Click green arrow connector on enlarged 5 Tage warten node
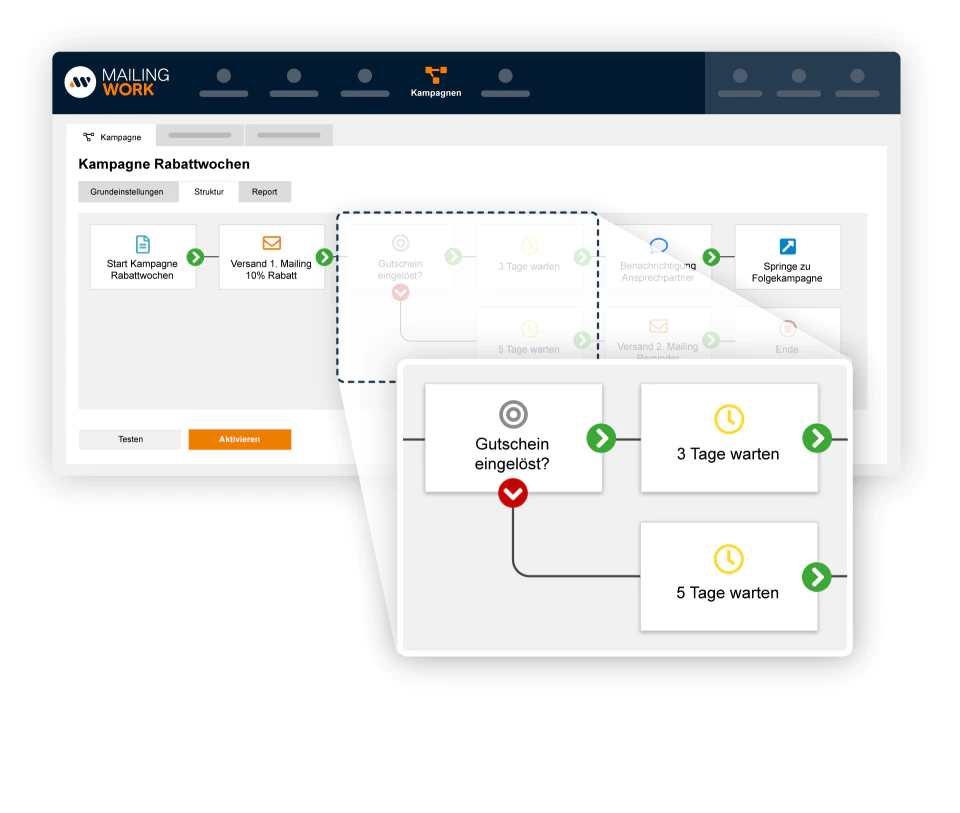960x813 pixels. click(x=817, y=577)
